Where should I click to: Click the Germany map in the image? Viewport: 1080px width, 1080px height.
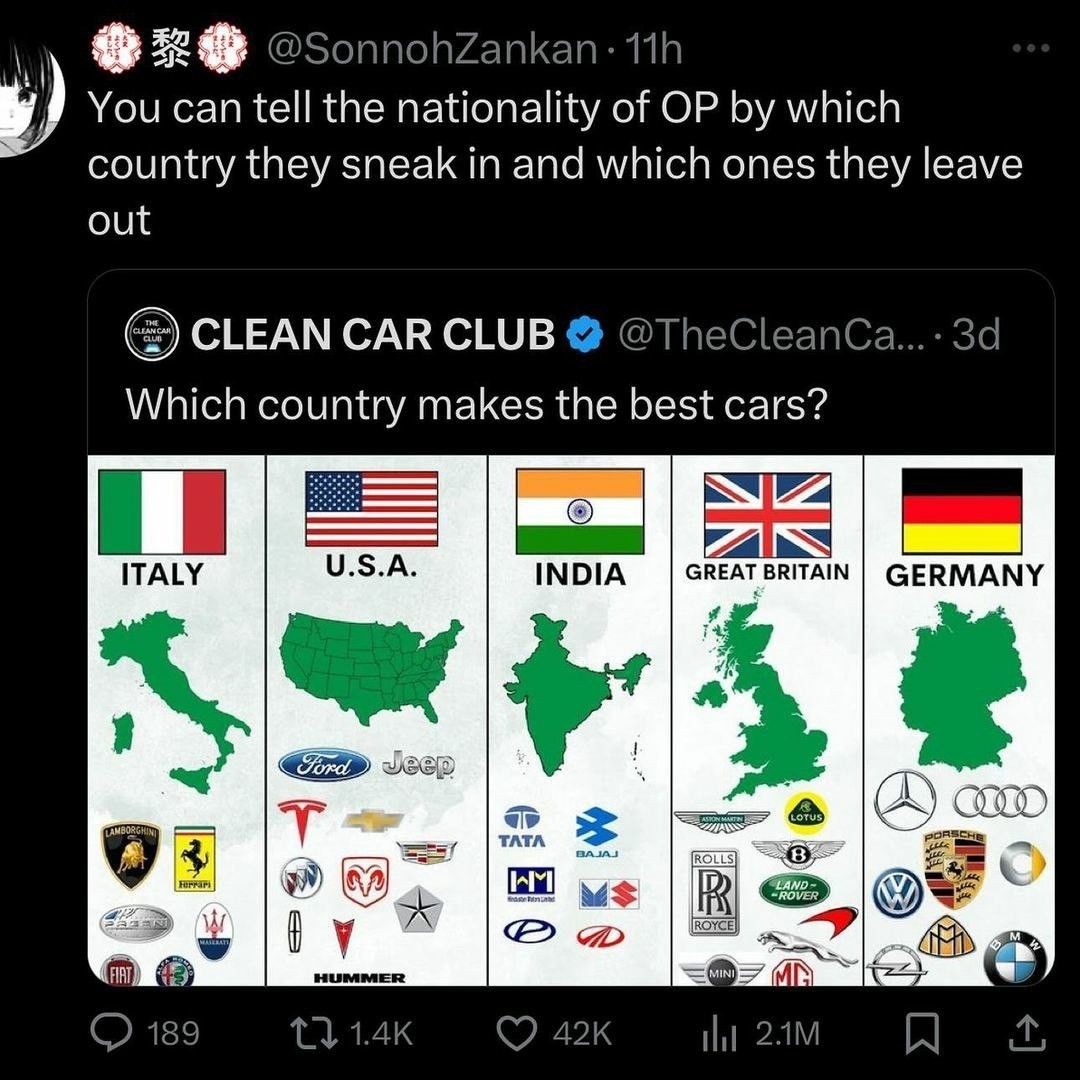point(960,687)
